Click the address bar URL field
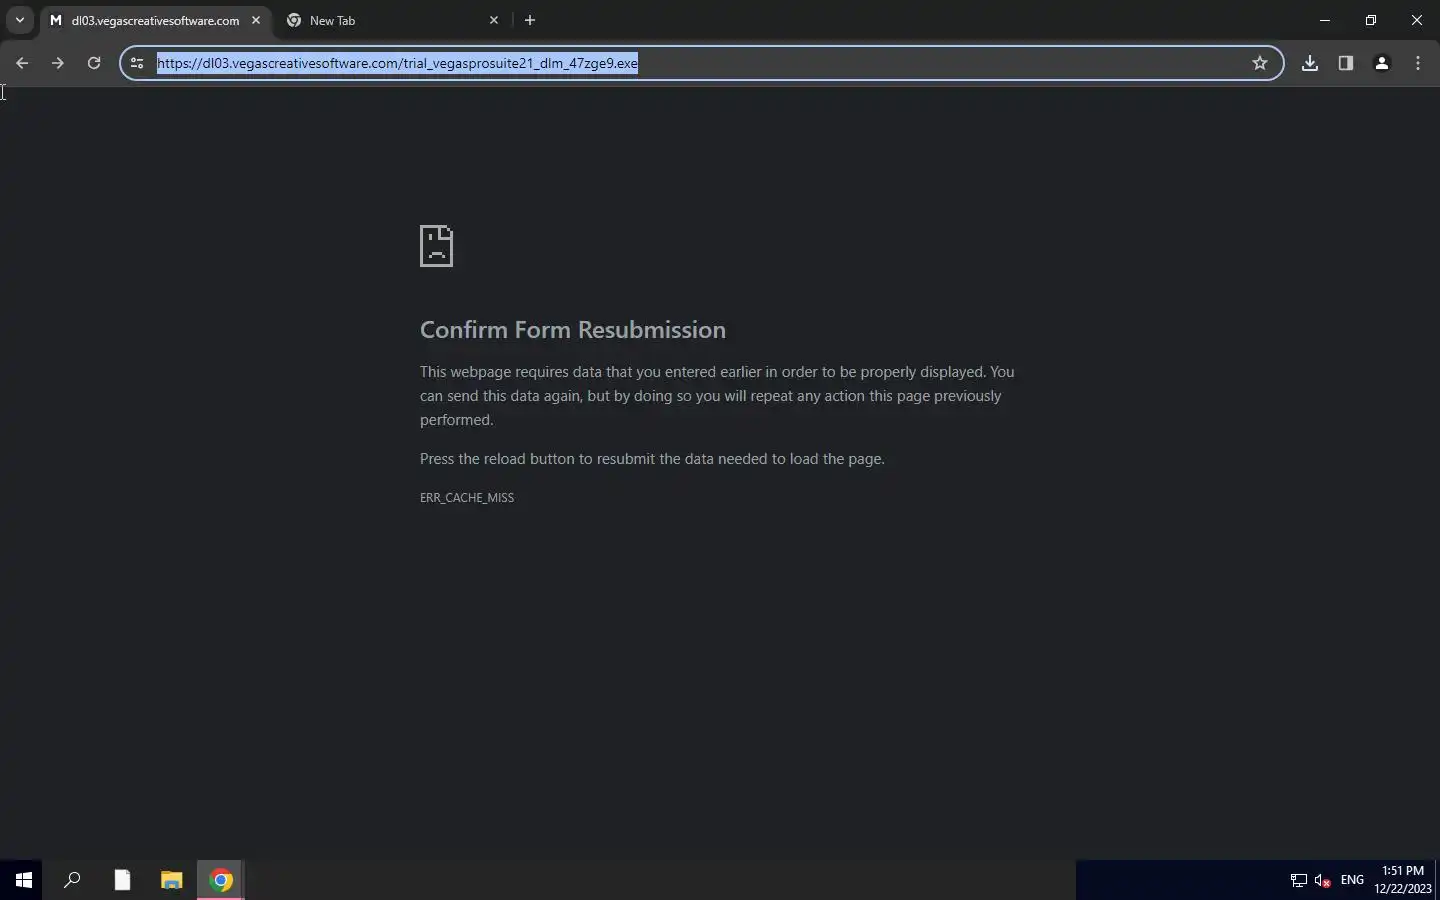This screenshot has width=1440, height=900. pyautogui.click(x=700, y=63)
